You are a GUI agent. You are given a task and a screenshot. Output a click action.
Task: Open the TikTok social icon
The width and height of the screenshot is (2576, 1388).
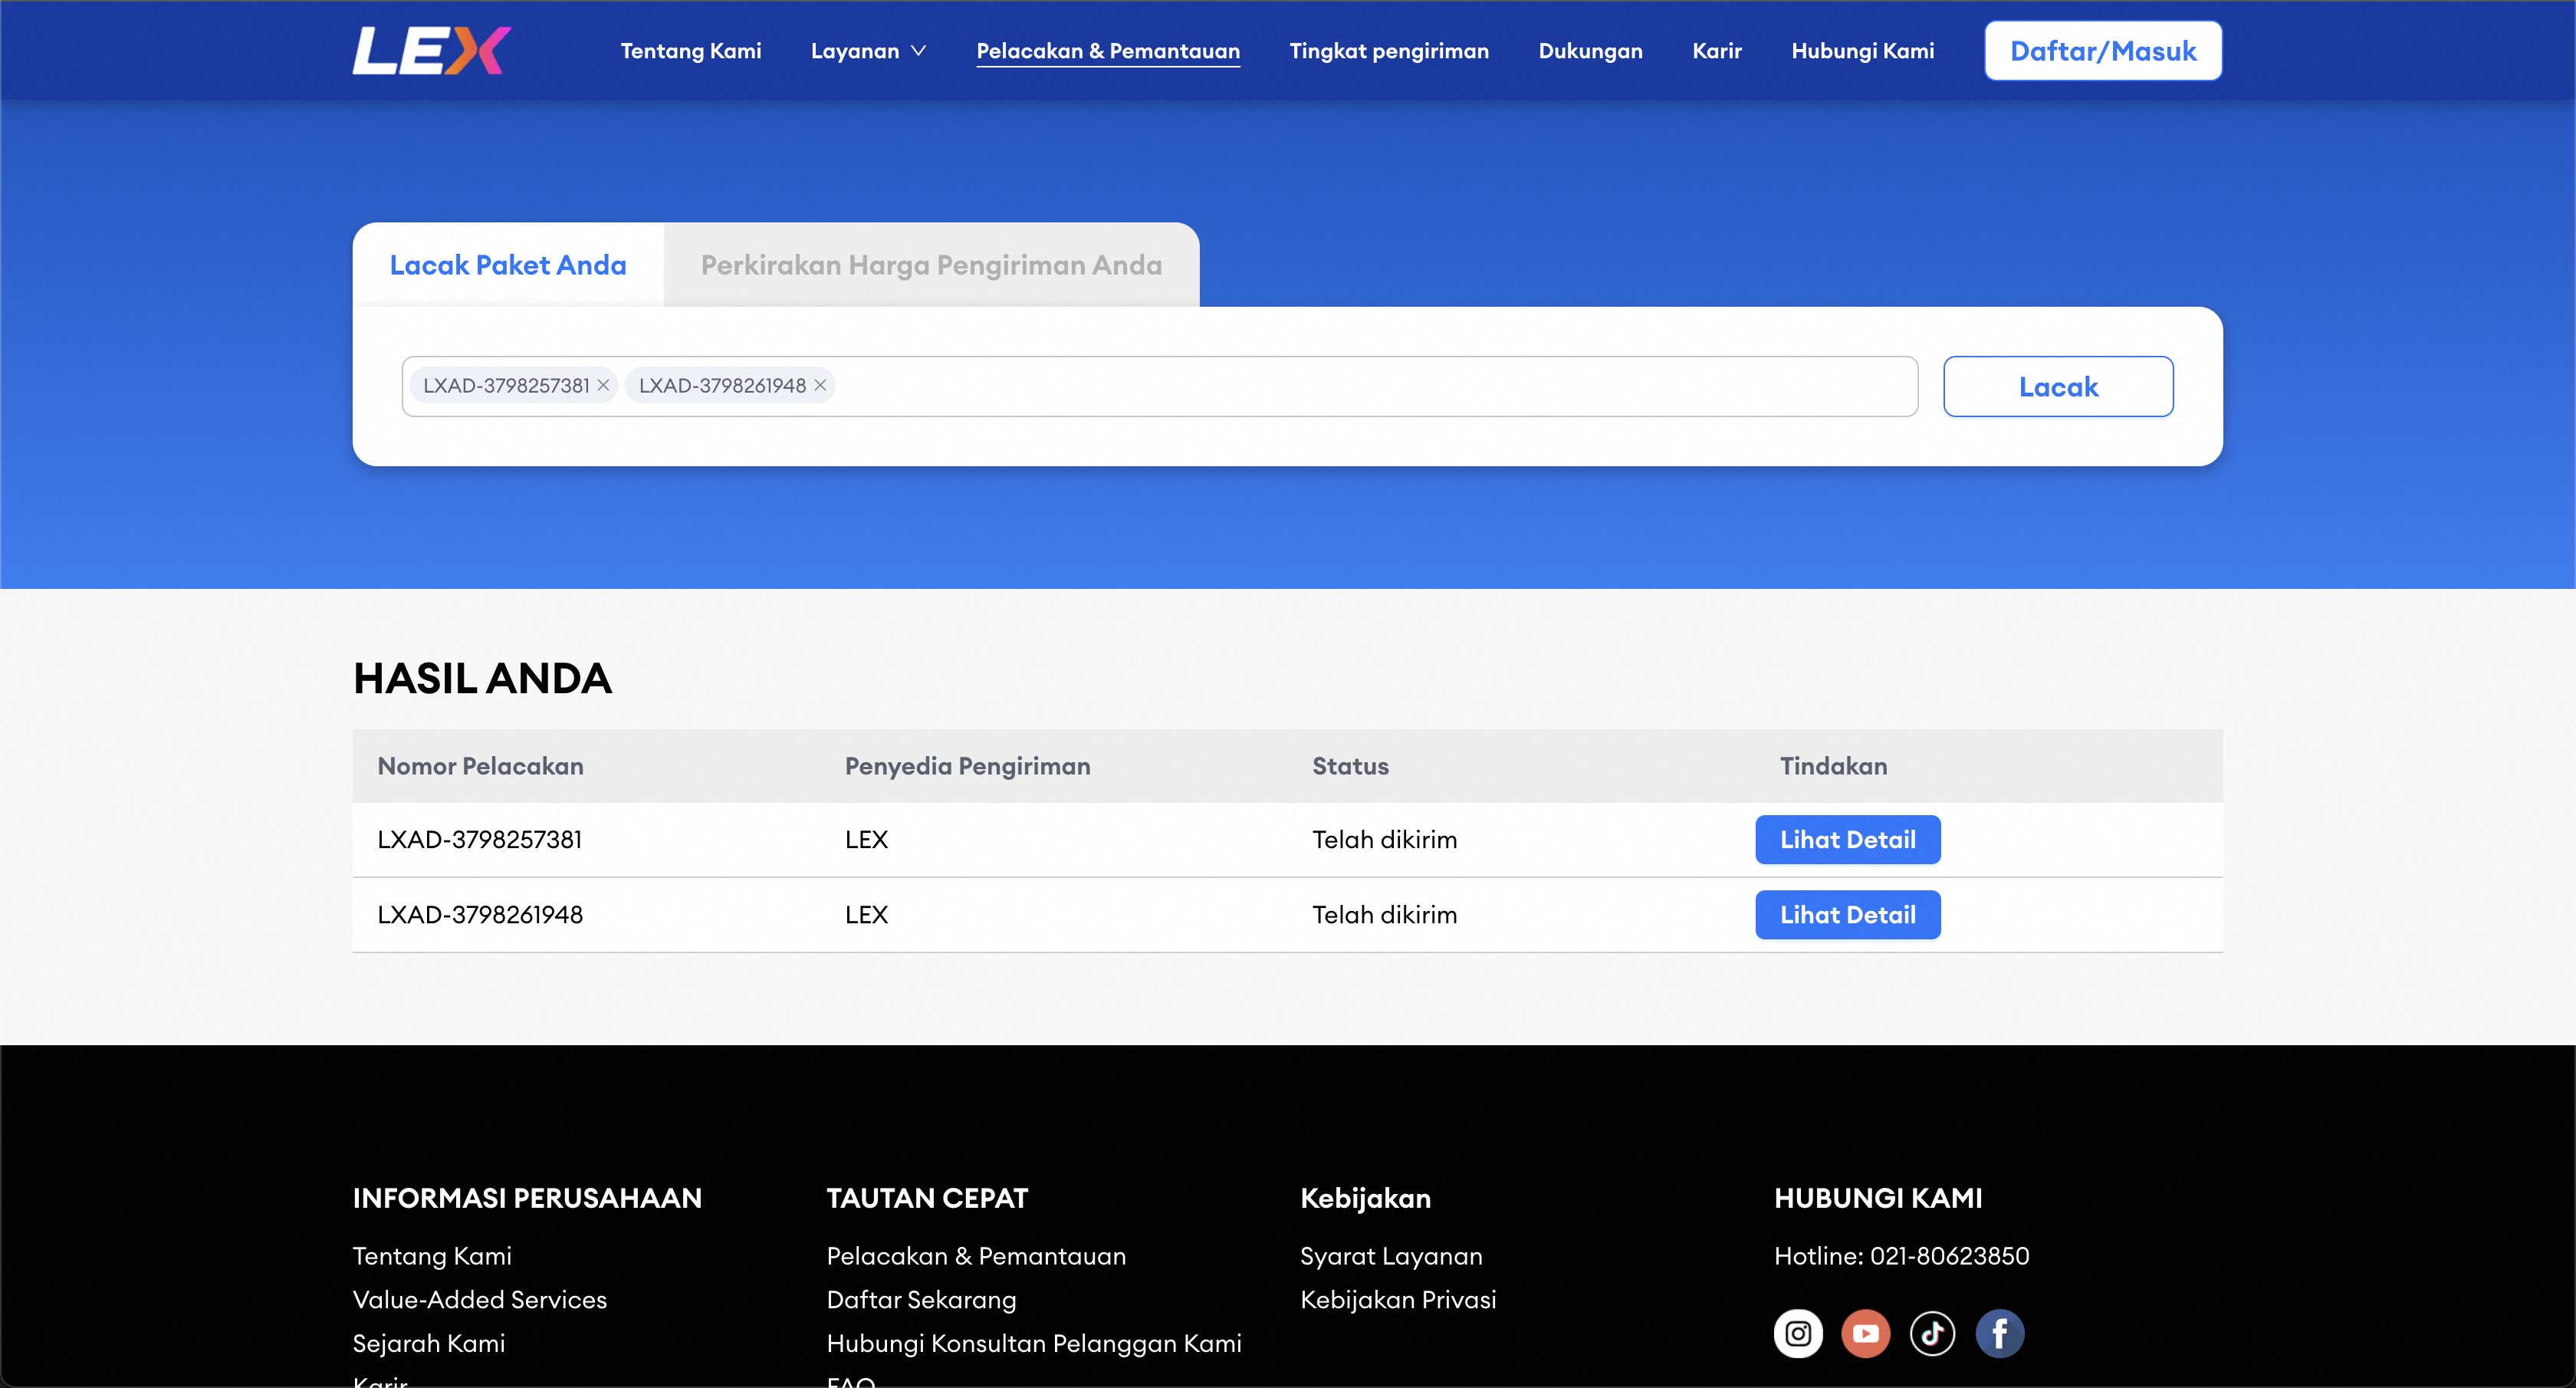(x=1932, y=1333)
